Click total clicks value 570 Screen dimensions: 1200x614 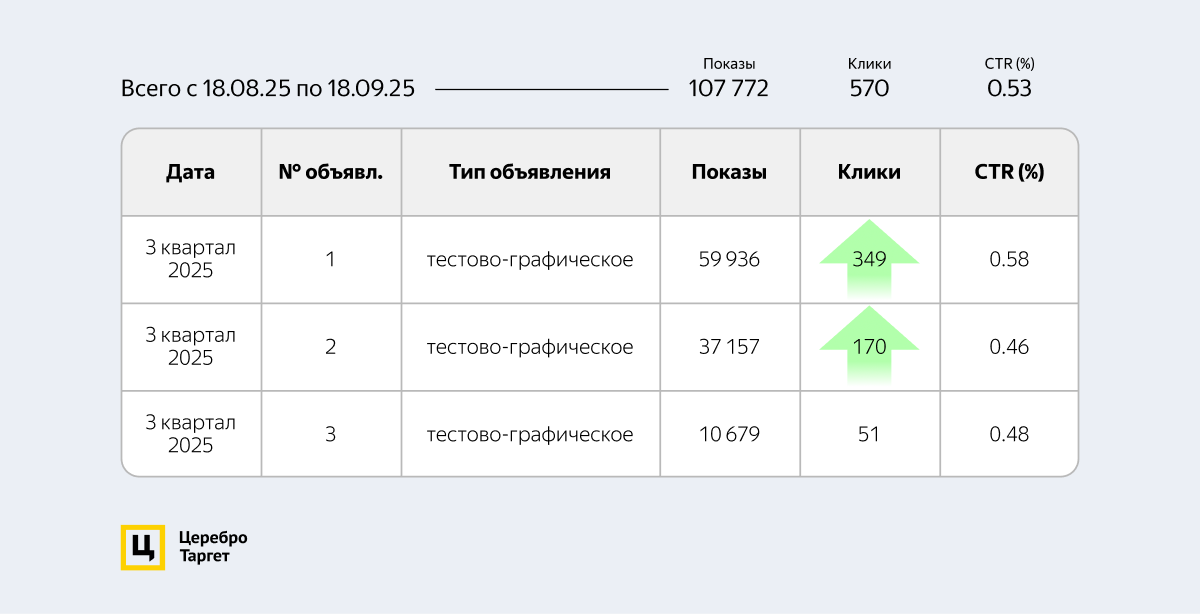869,88
